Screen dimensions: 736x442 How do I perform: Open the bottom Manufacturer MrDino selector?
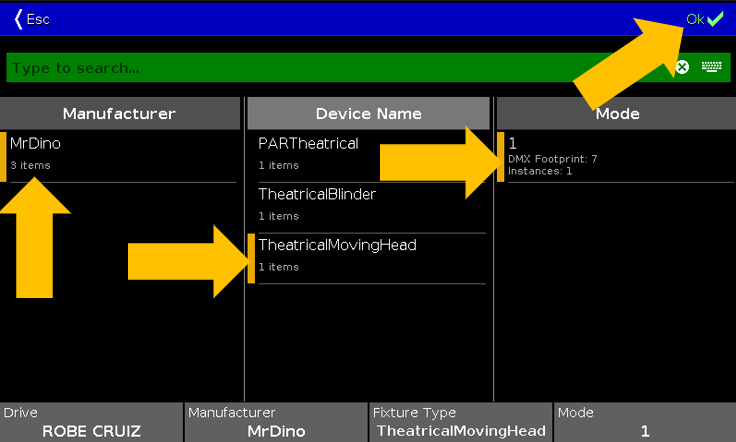click(276, 422)
